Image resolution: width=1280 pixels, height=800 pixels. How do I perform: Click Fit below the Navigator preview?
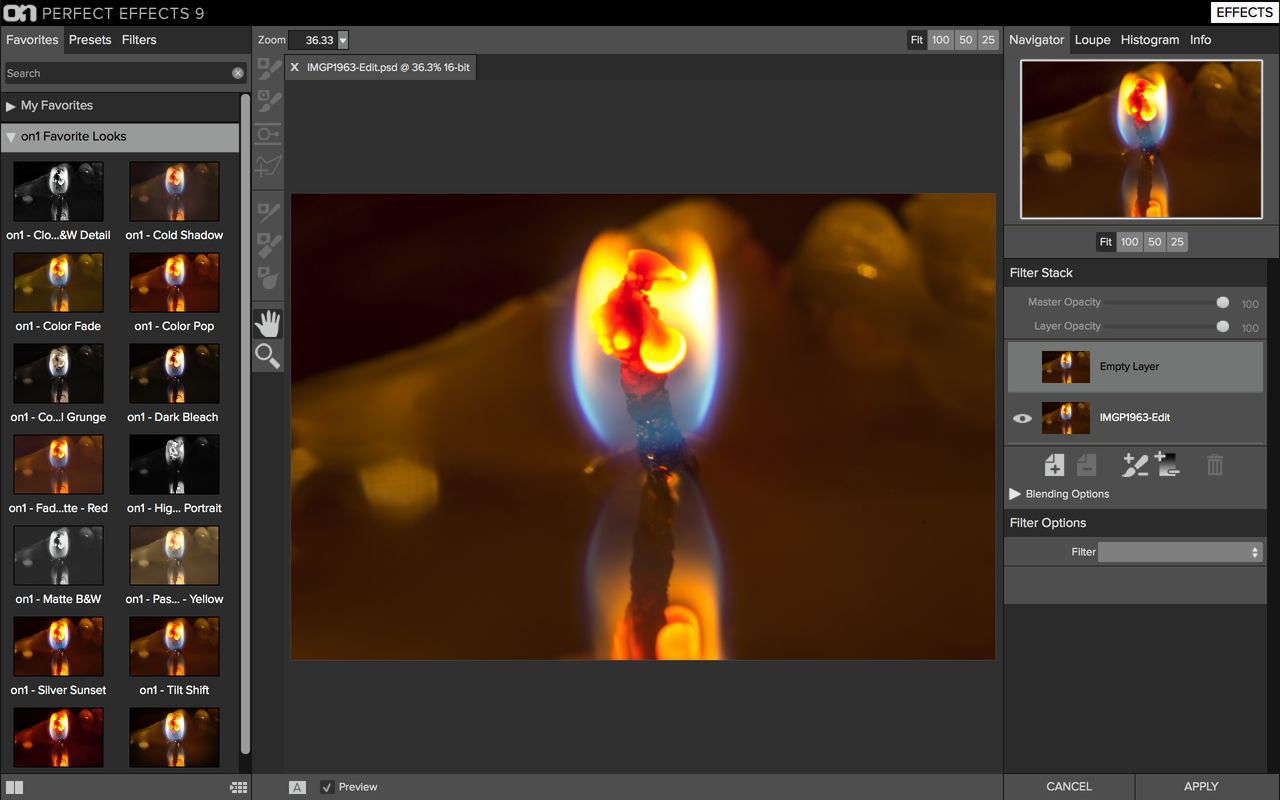click(x=1105, y=242)
